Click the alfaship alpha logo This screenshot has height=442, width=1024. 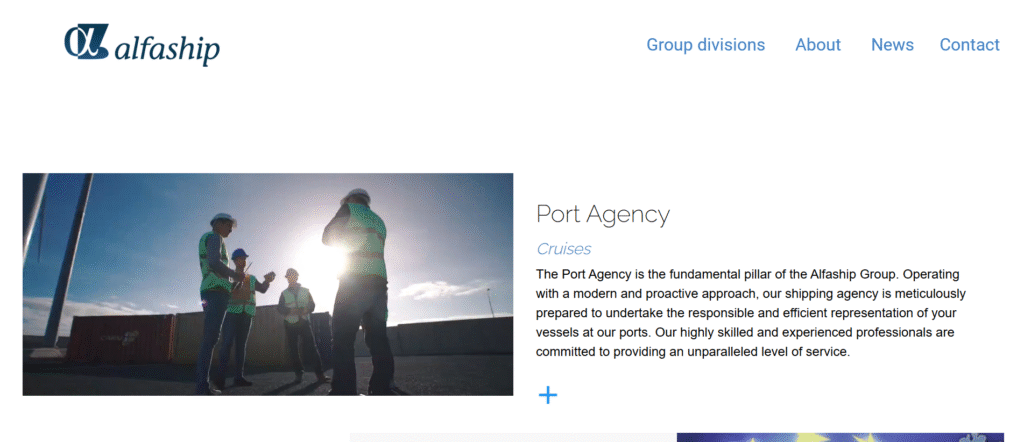142,45
